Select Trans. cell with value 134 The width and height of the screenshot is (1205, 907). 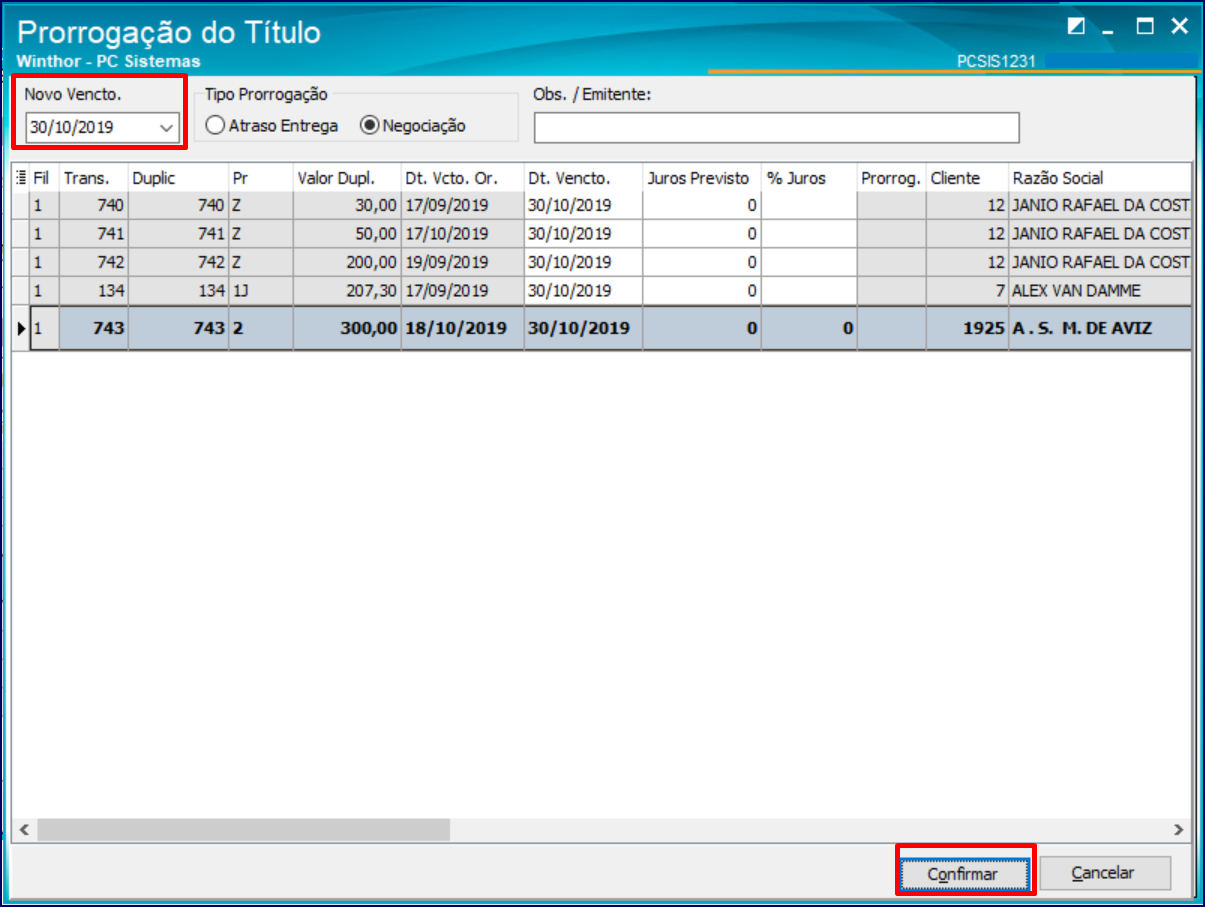(94, 291)
